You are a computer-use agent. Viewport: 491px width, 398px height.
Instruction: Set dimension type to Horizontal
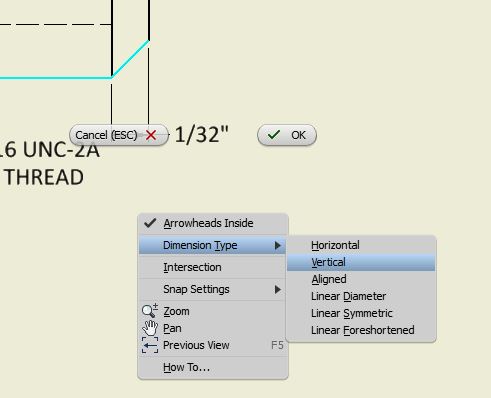click(361, 245)
